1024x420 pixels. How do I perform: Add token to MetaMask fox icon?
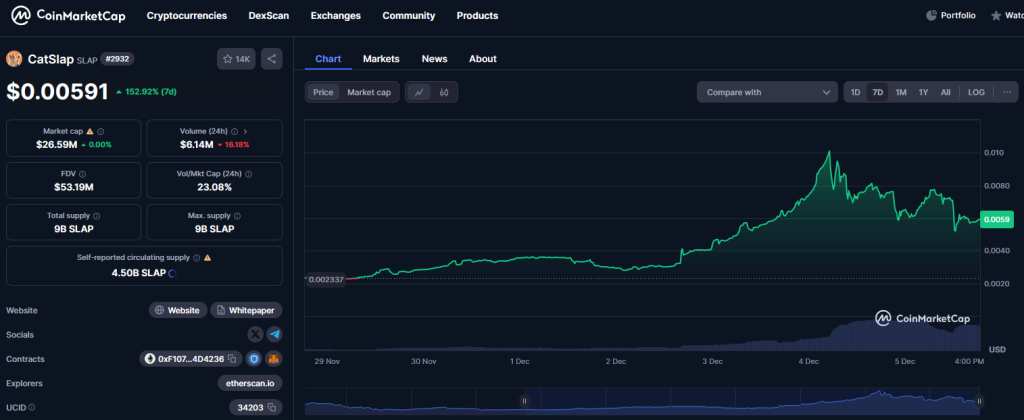[x=274, y=359]
